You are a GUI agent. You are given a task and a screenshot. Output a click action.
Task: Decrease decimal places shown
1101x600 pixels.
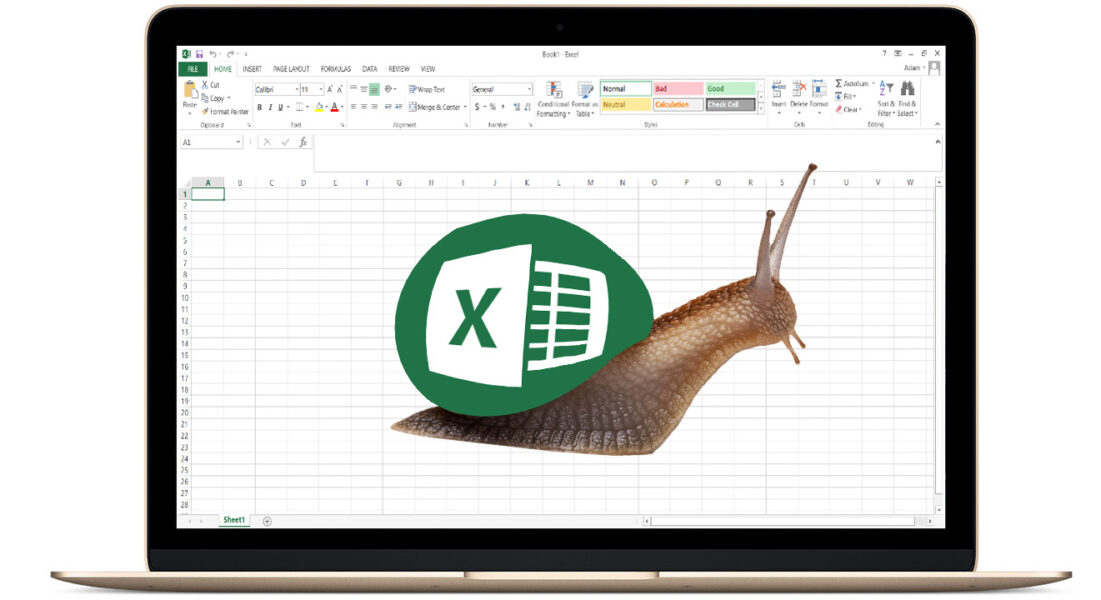pyautogui.click(x=527, y=107)
